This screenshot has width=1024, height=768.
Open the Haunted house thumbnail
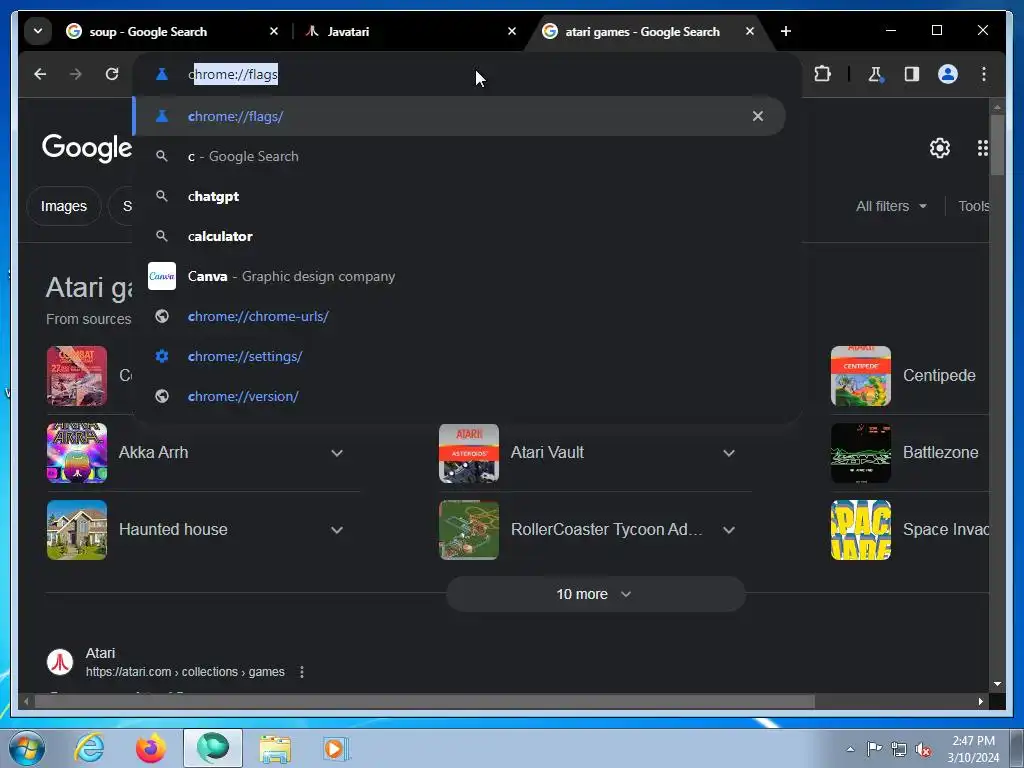coord(76,530)
